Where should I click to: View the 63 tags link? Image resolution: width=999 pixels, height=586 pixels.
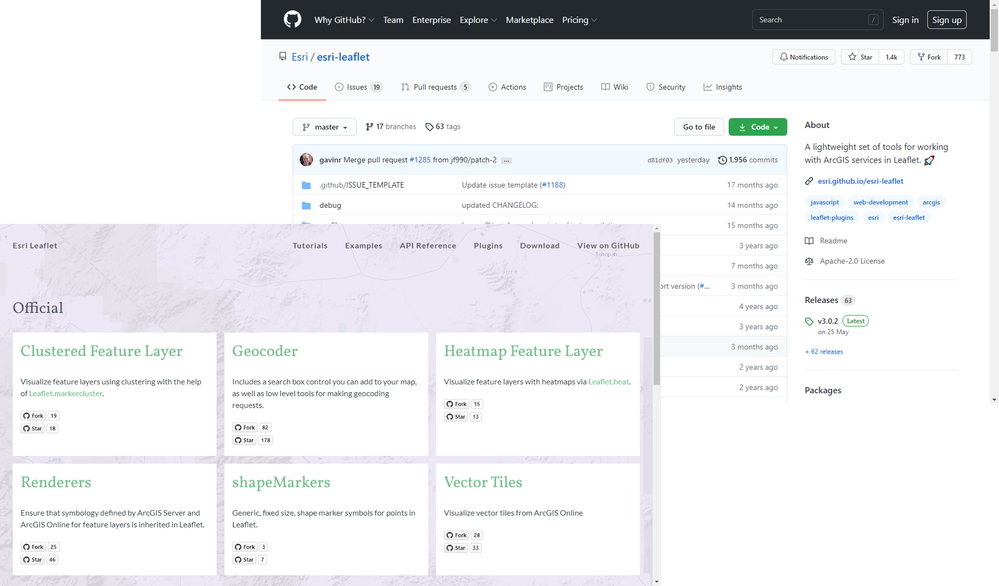(x=443, y=127)
